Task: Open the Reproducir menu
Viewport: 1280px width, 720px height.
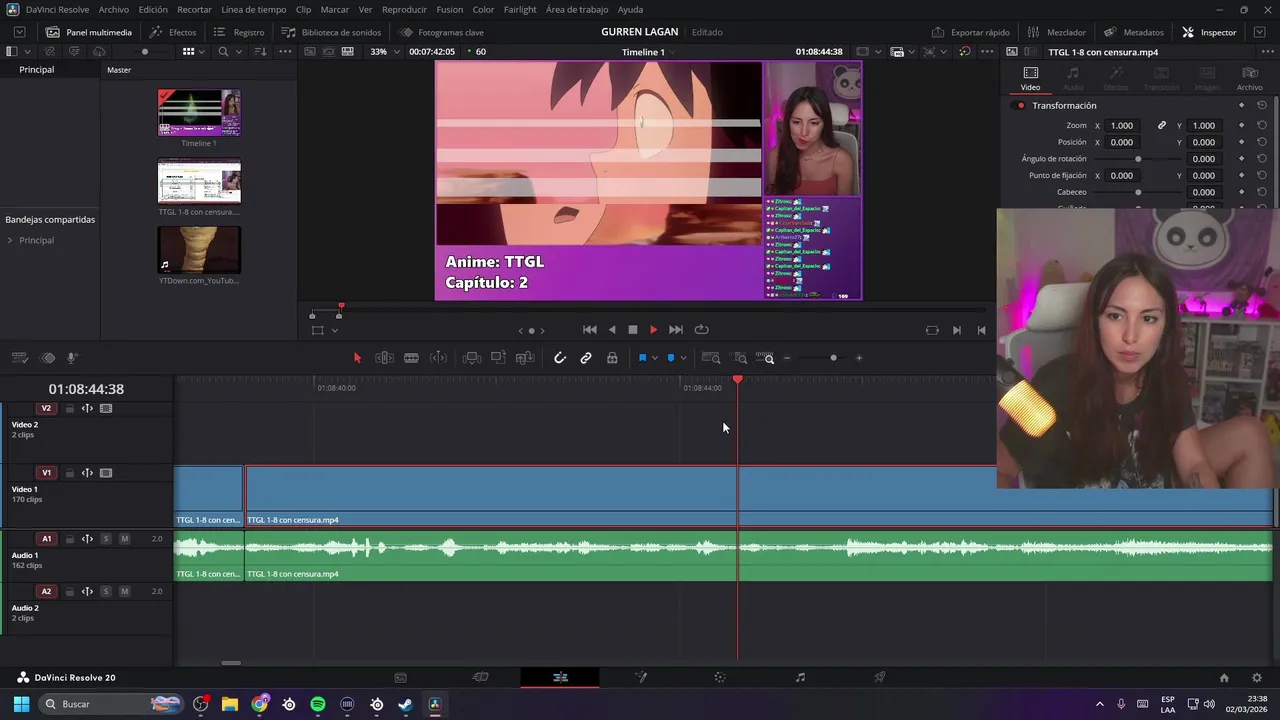Action: 404,9
